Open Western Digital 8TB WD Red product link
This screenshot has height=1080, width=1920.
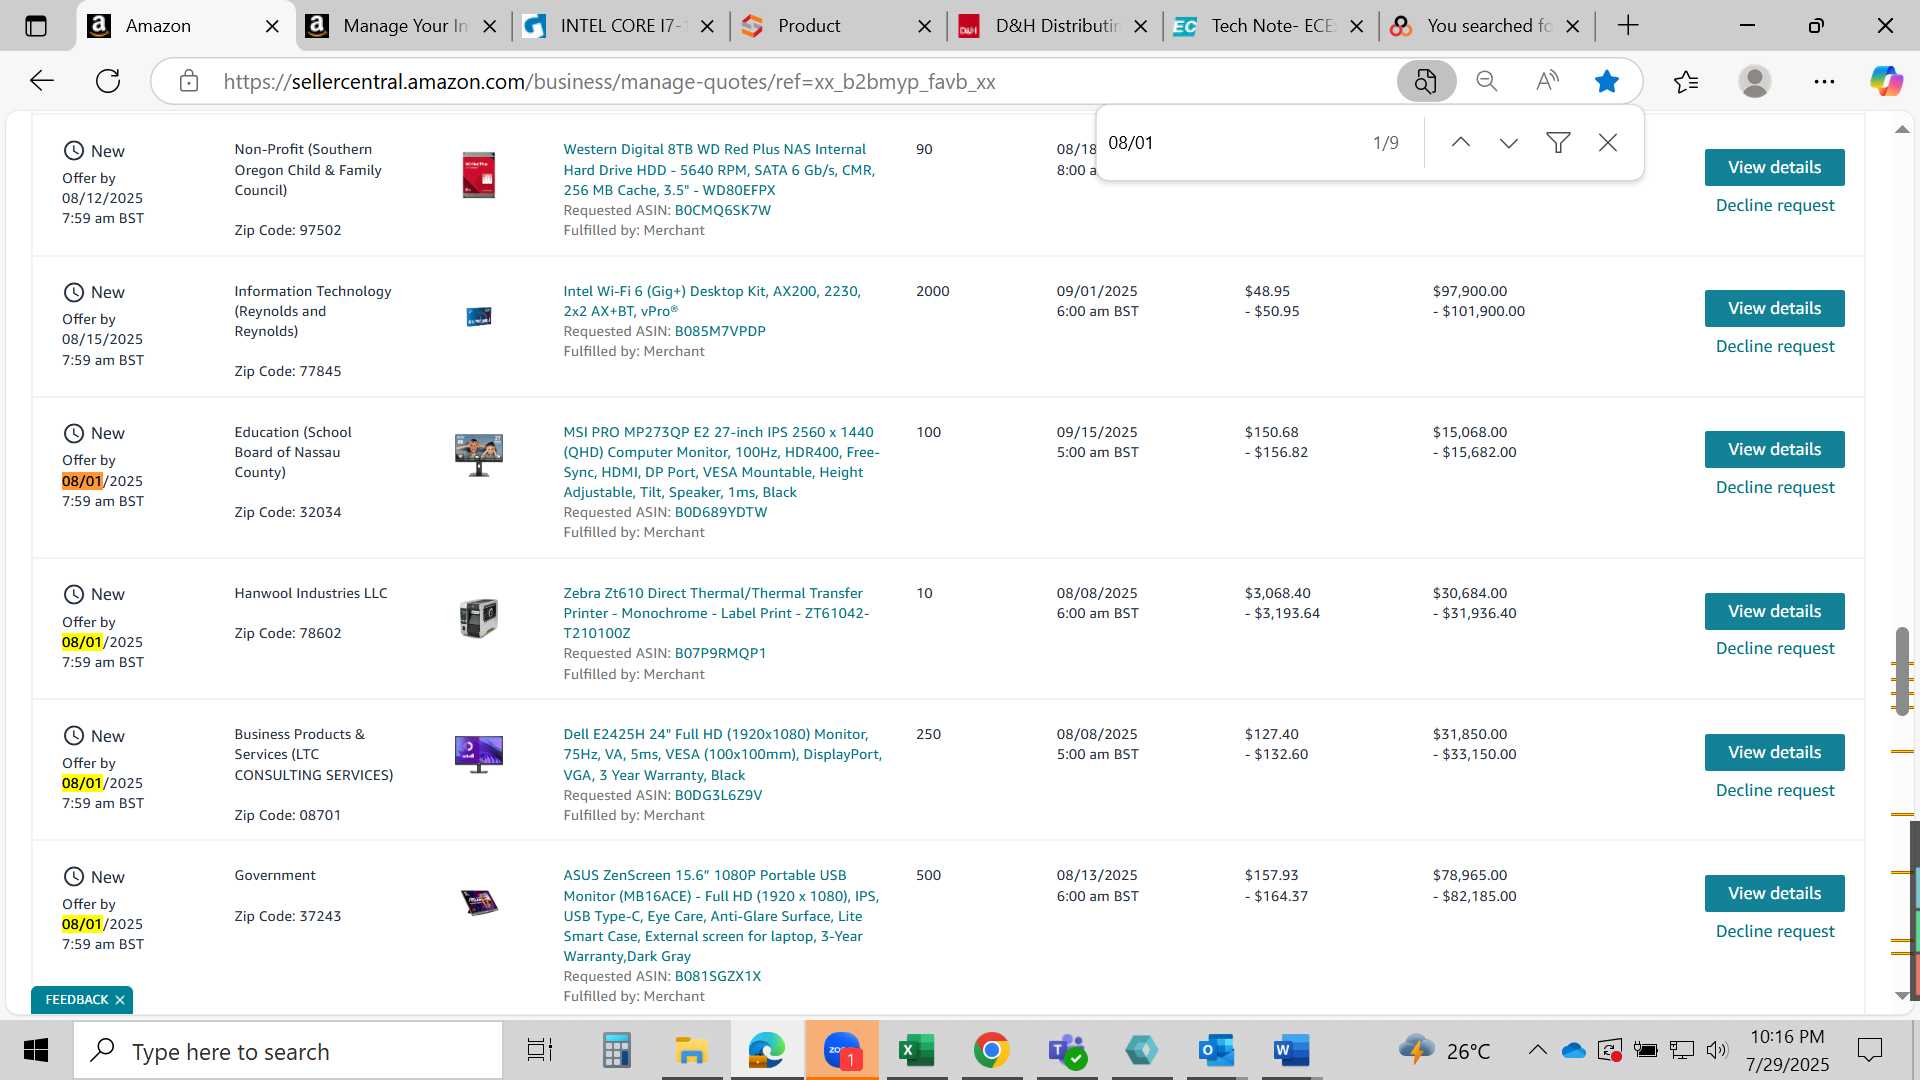pyautogui.click(x=719, y=169)
